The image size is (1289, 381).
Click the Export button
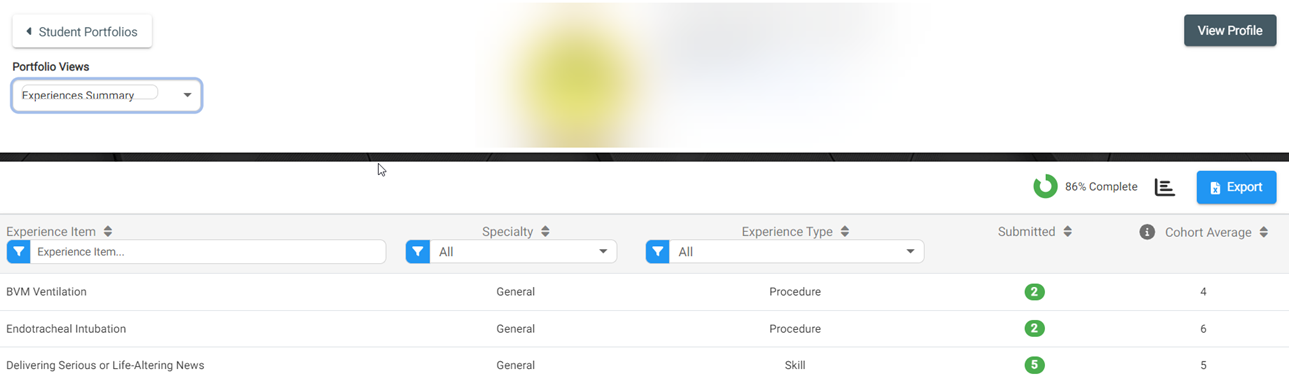tap(1236, 187)
